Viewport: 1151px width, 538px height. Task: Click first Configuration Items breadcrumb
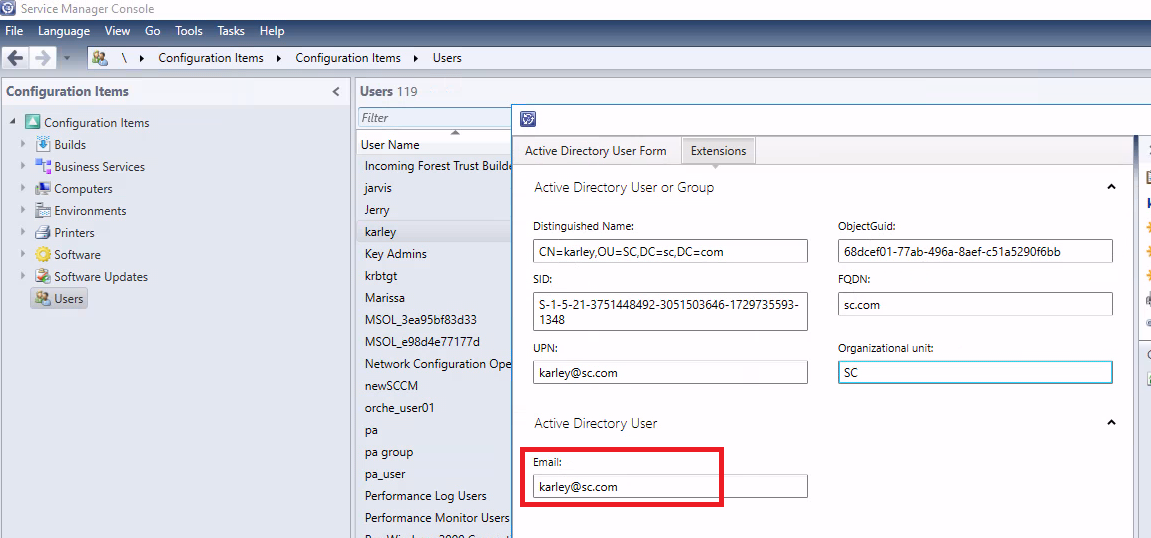coord(211,58)
